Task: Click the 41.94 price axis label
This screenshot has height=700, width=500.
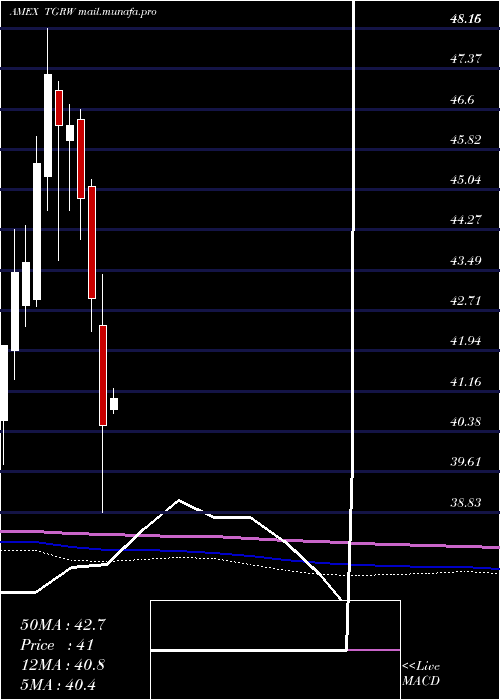Action: (466, 341)
